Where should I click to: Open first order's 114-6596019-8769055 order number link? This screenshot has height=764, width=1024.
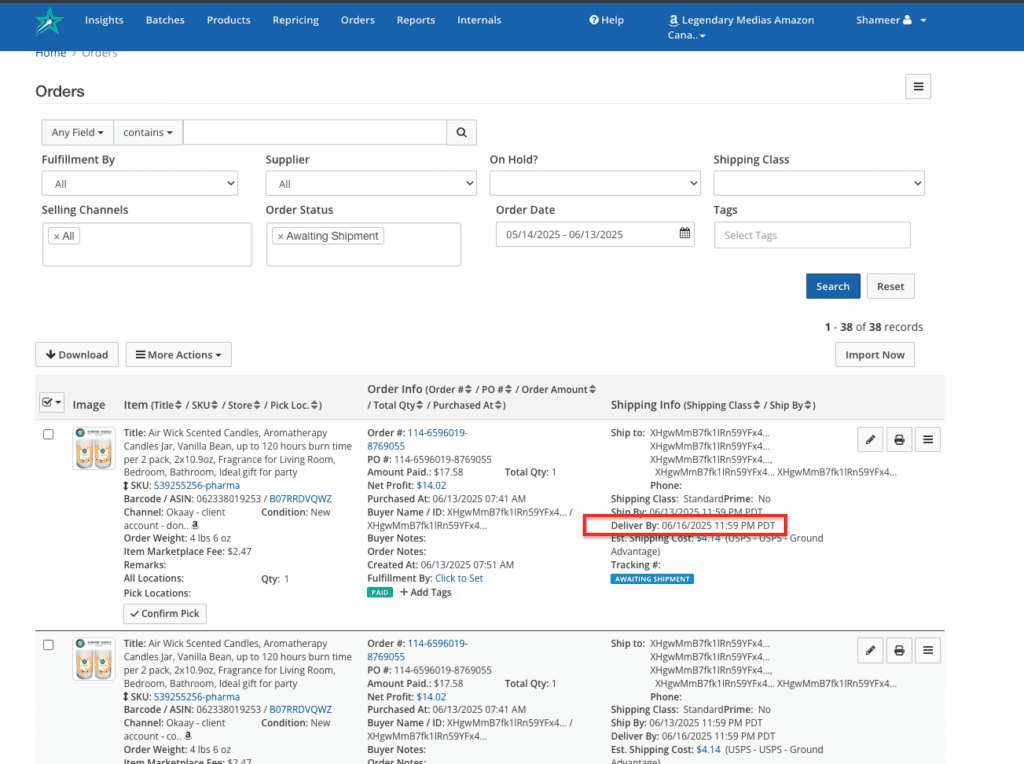coord(418,439)
